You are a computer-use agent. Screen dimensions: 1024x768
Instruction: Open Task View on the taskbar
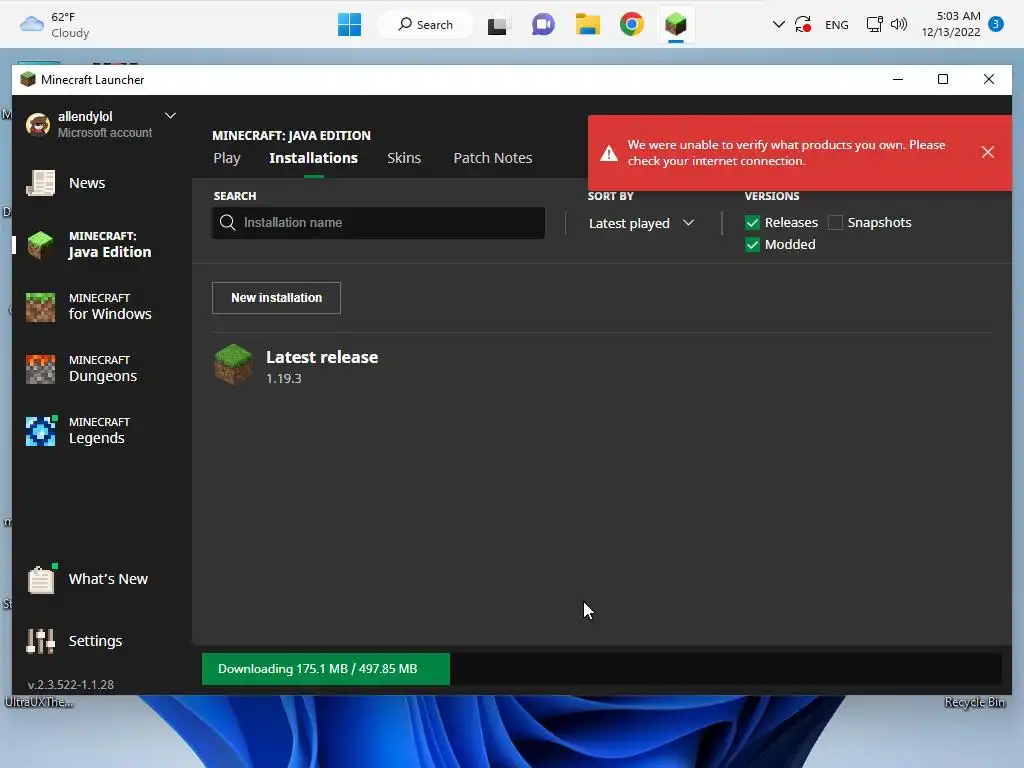pos(497,25)
